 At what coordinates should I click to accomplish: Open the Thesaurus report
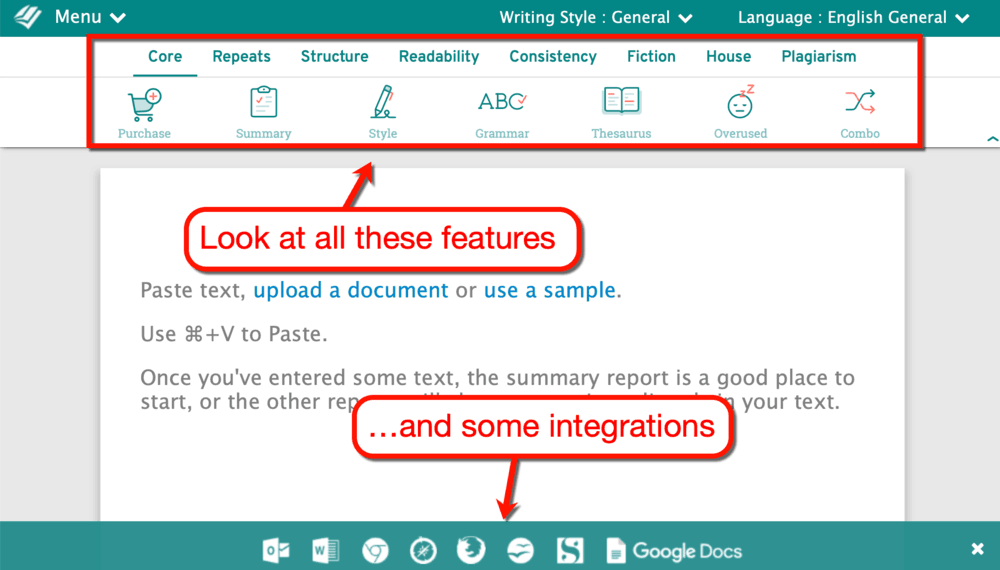point(621,113)
